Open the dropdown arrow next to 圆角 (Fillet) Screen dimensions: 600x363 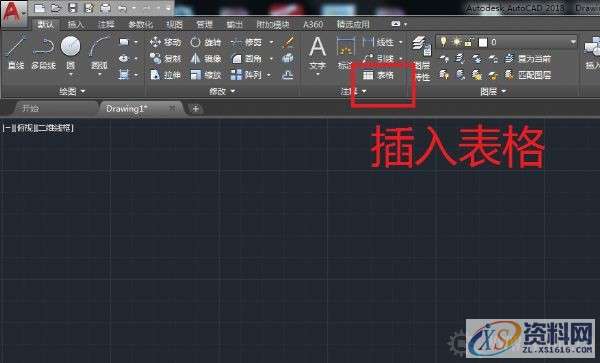coord(271,59)
